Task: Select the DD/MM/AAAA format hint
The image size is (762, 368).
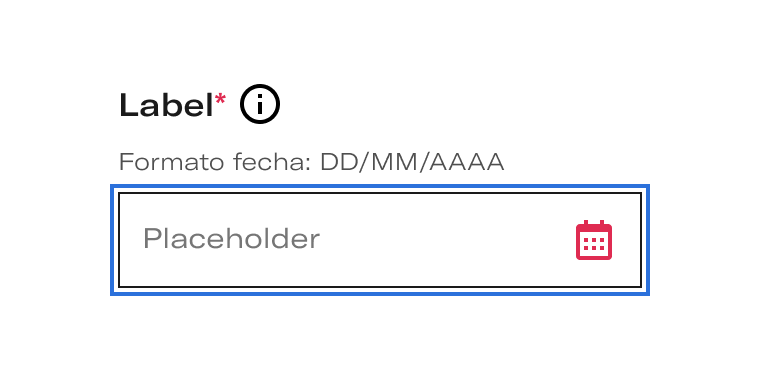Action: tap(412, 162)
